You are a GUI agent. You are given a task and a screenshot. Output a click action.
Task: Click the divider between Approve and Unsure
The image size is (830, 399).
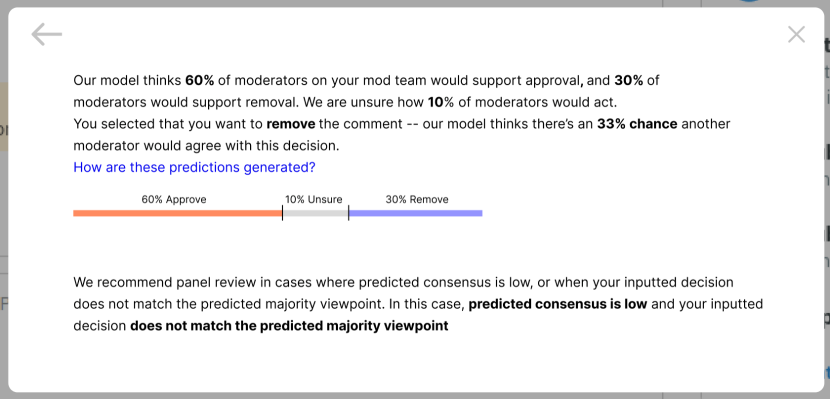pos(282,213)
